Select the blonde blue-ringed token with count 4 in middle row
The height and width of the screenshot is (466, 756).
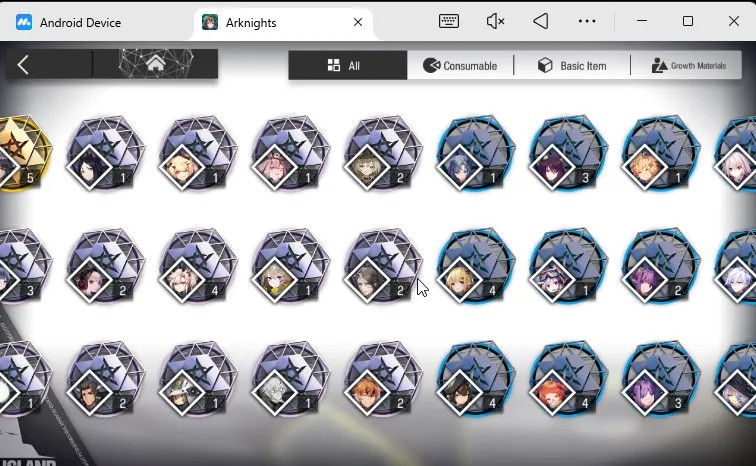476,266
